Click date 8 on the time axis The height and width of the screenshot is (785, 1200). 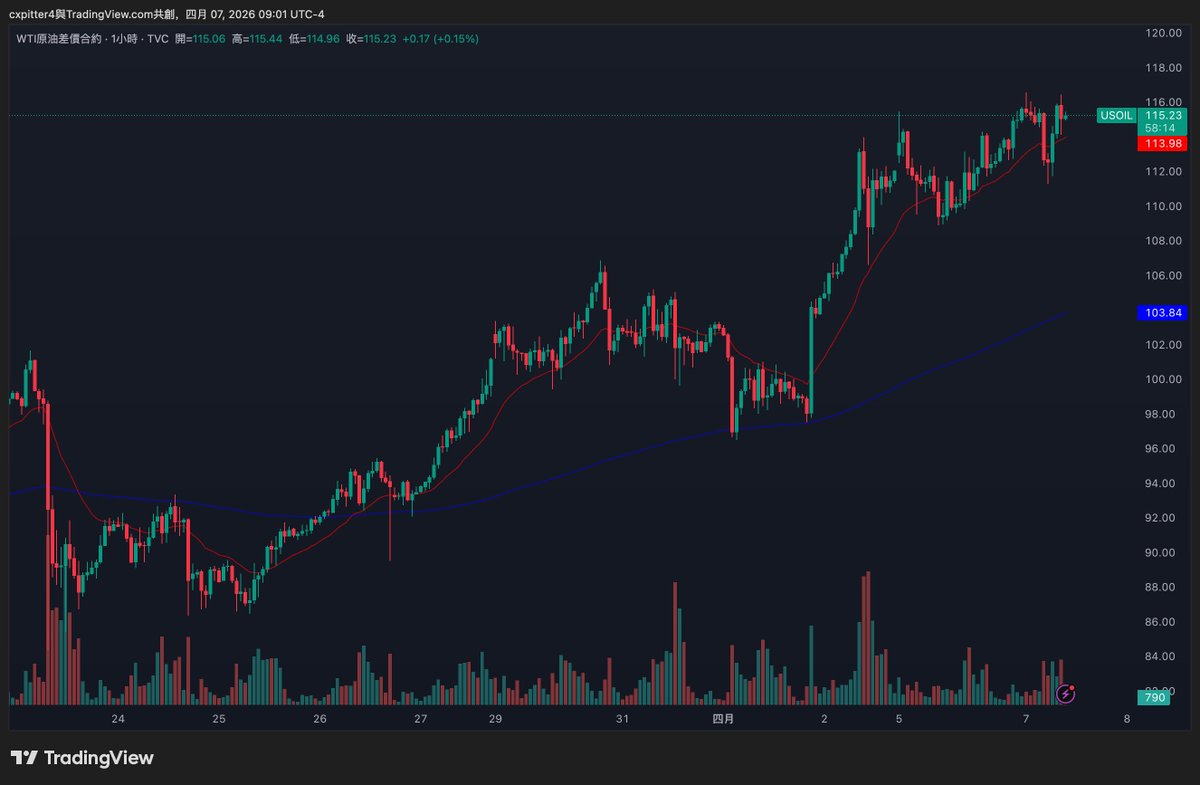point(1127,719)
